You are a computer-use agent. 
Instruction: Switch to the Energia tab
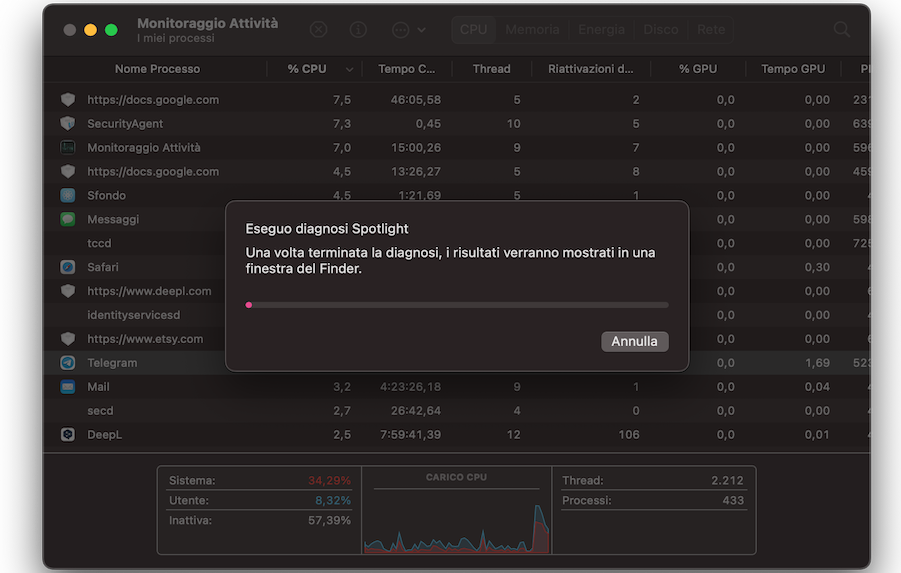coord(601,29)
